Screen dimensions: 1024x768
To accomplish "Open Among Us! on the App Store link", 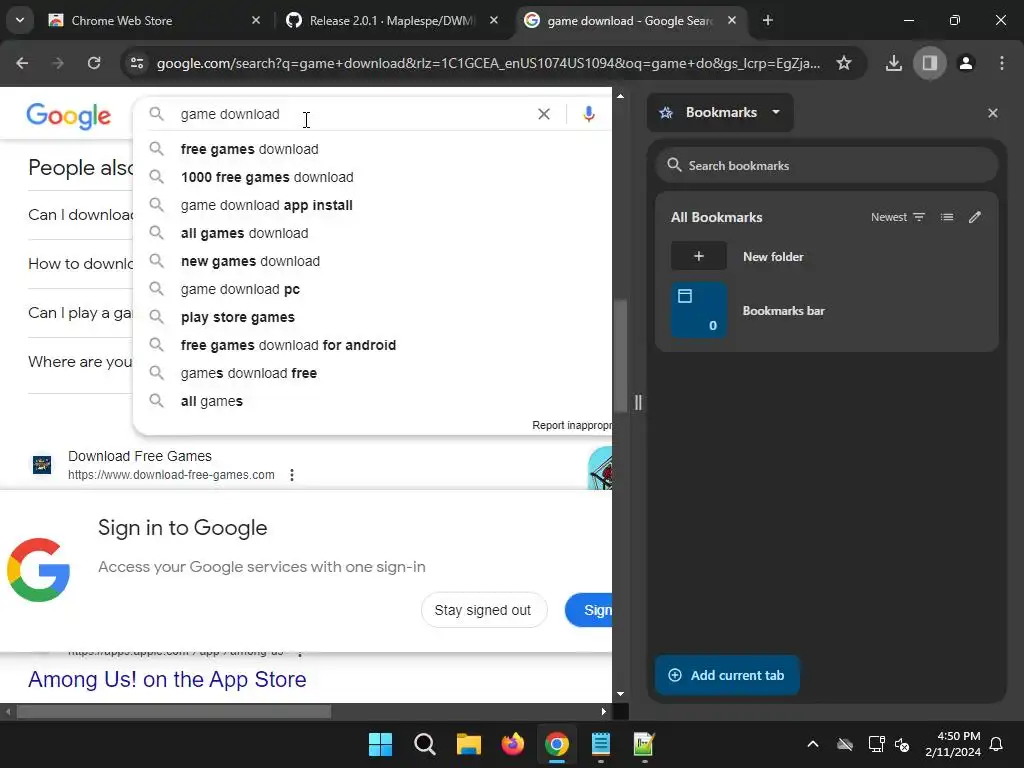I will (x=167, y=679).
